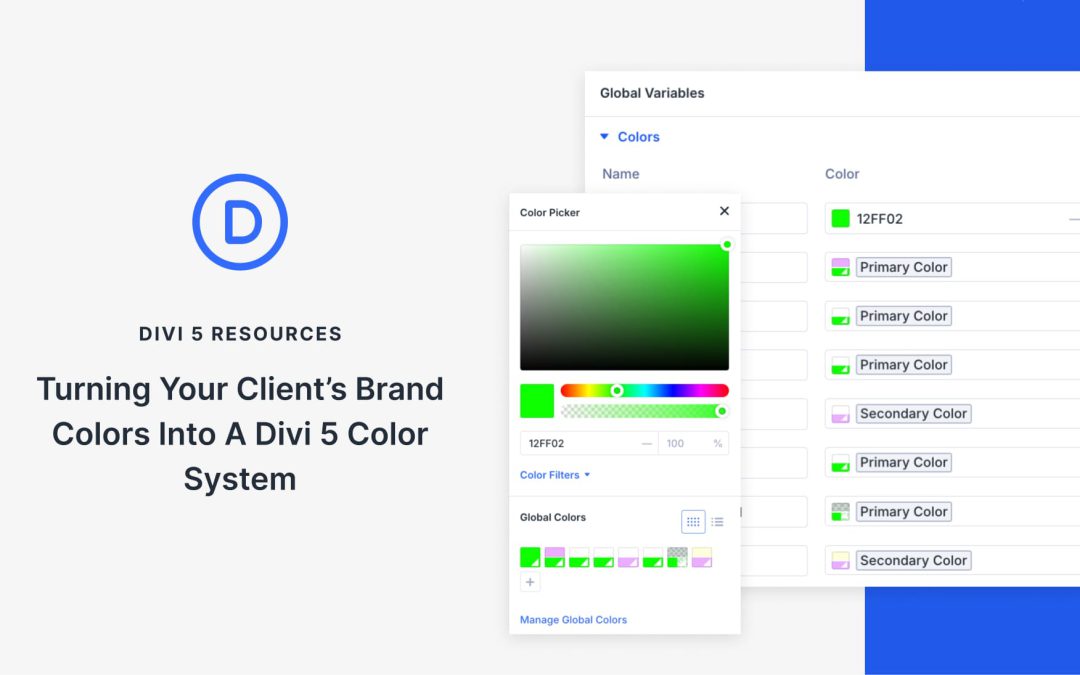Click the yellow-and-pink swatch in the Color column
Image resolution: width=1080 pixels, height=675 pixels.
point(840,561)
